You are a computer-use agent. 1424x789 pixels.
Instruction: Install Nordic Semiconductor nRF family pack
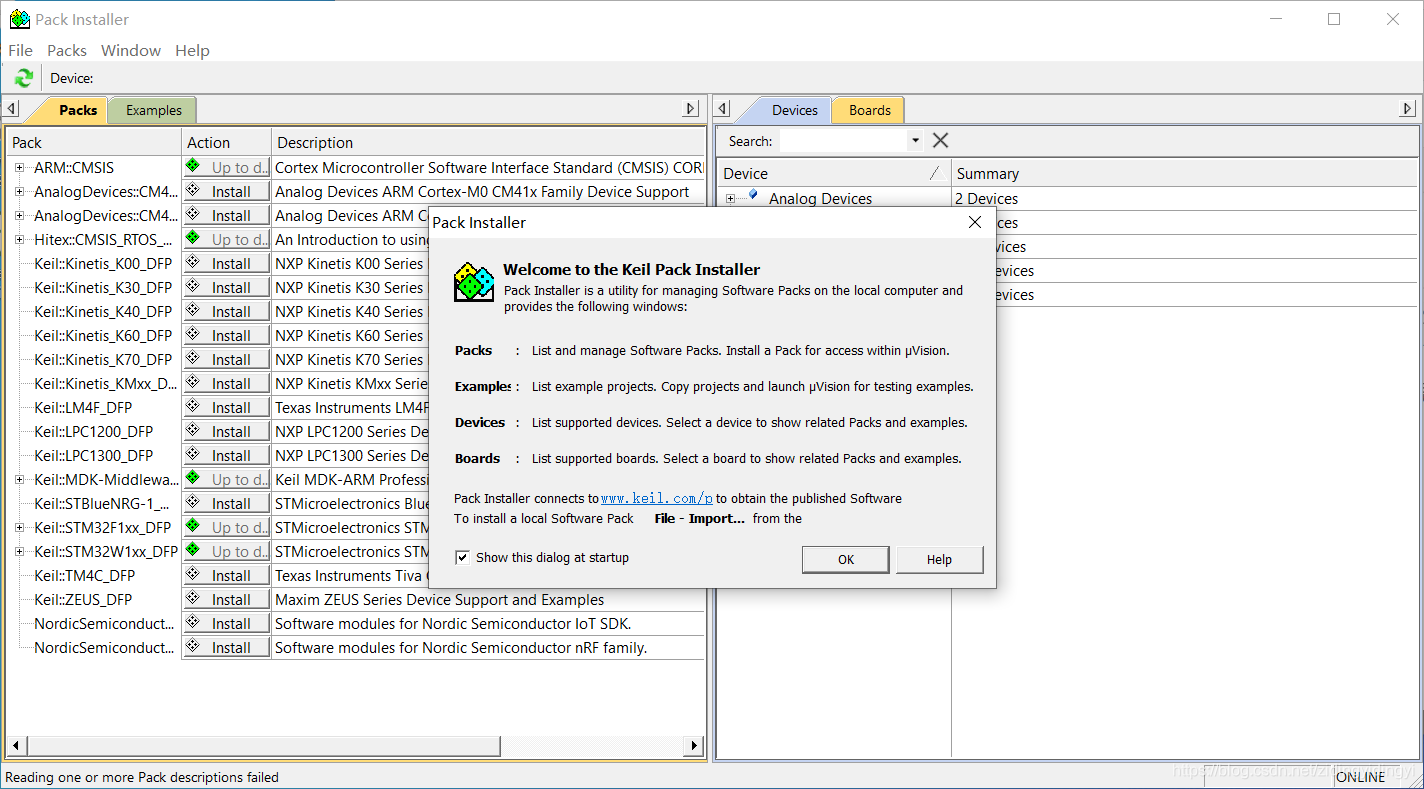[227, 647]
